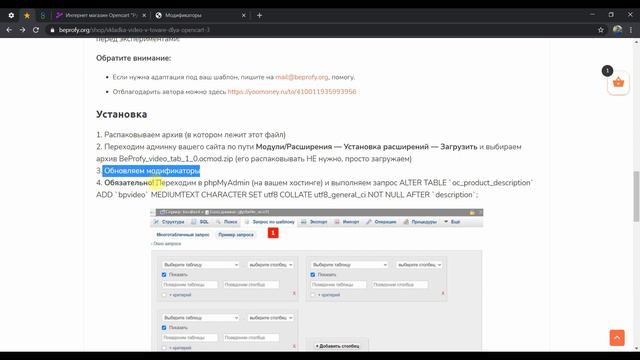Close the Модификаторы tab
640x360 pixels.
coord(244,15)
